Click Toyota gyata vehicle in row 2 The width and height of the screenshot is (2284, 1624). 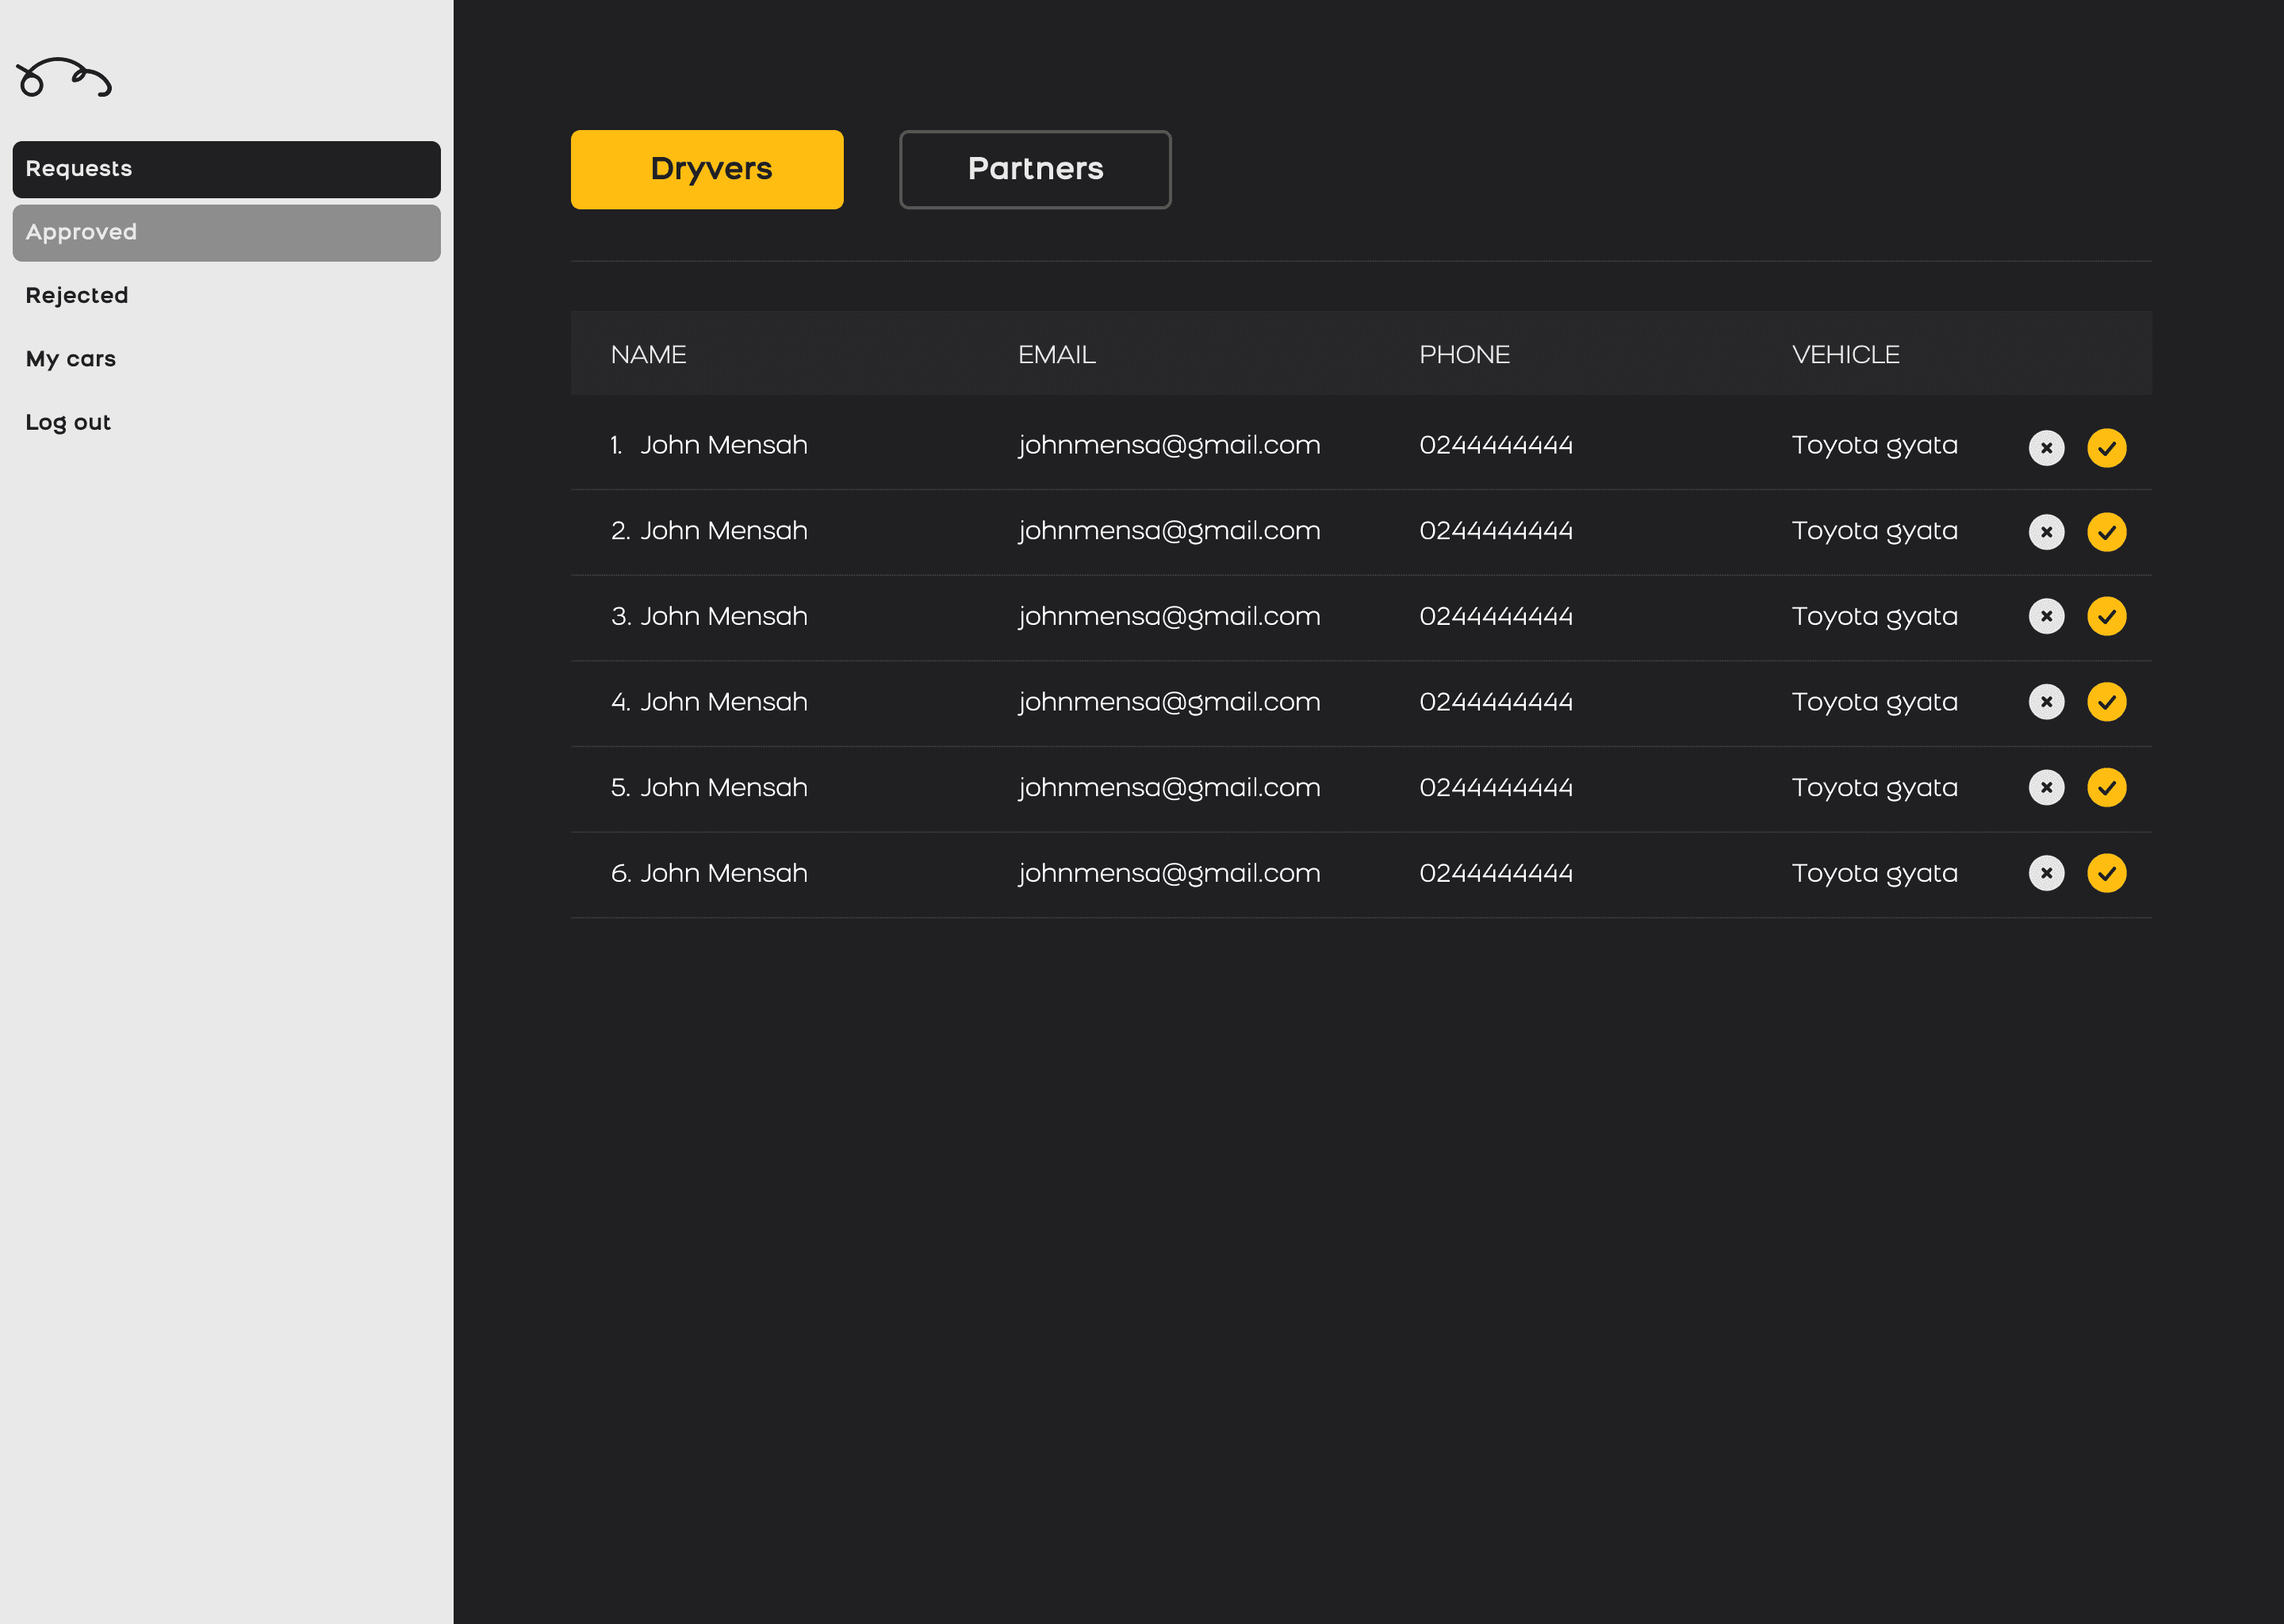click(1874, 532)
